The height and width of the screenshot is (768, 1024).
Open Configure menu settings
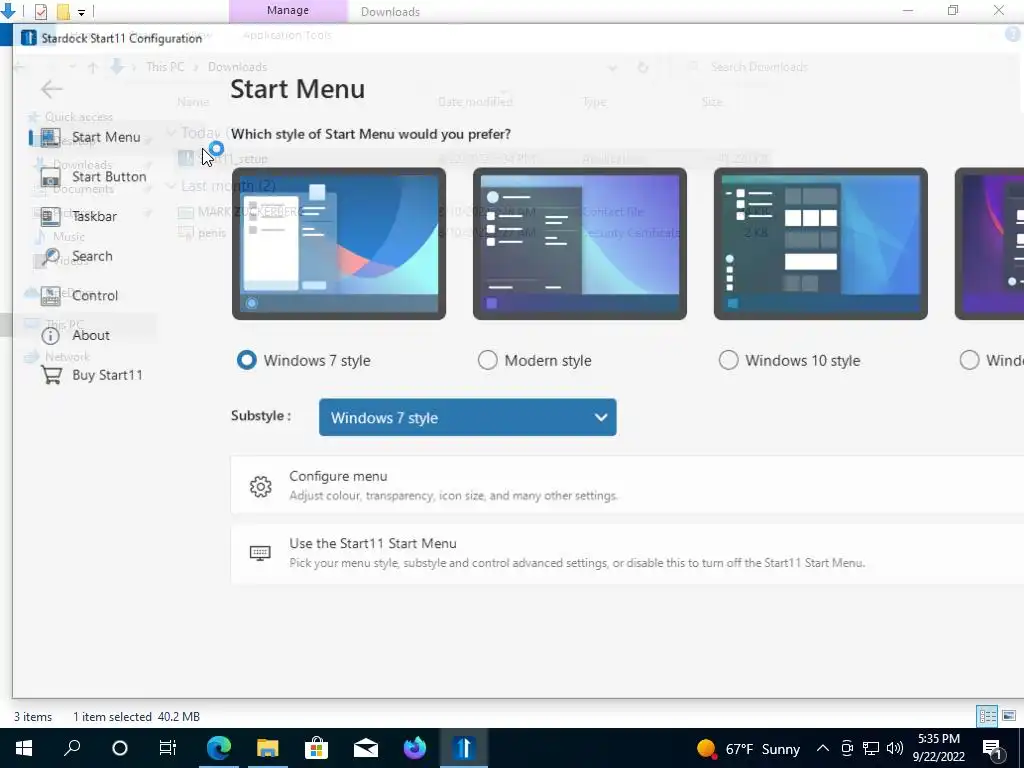(x=627, y=485)
